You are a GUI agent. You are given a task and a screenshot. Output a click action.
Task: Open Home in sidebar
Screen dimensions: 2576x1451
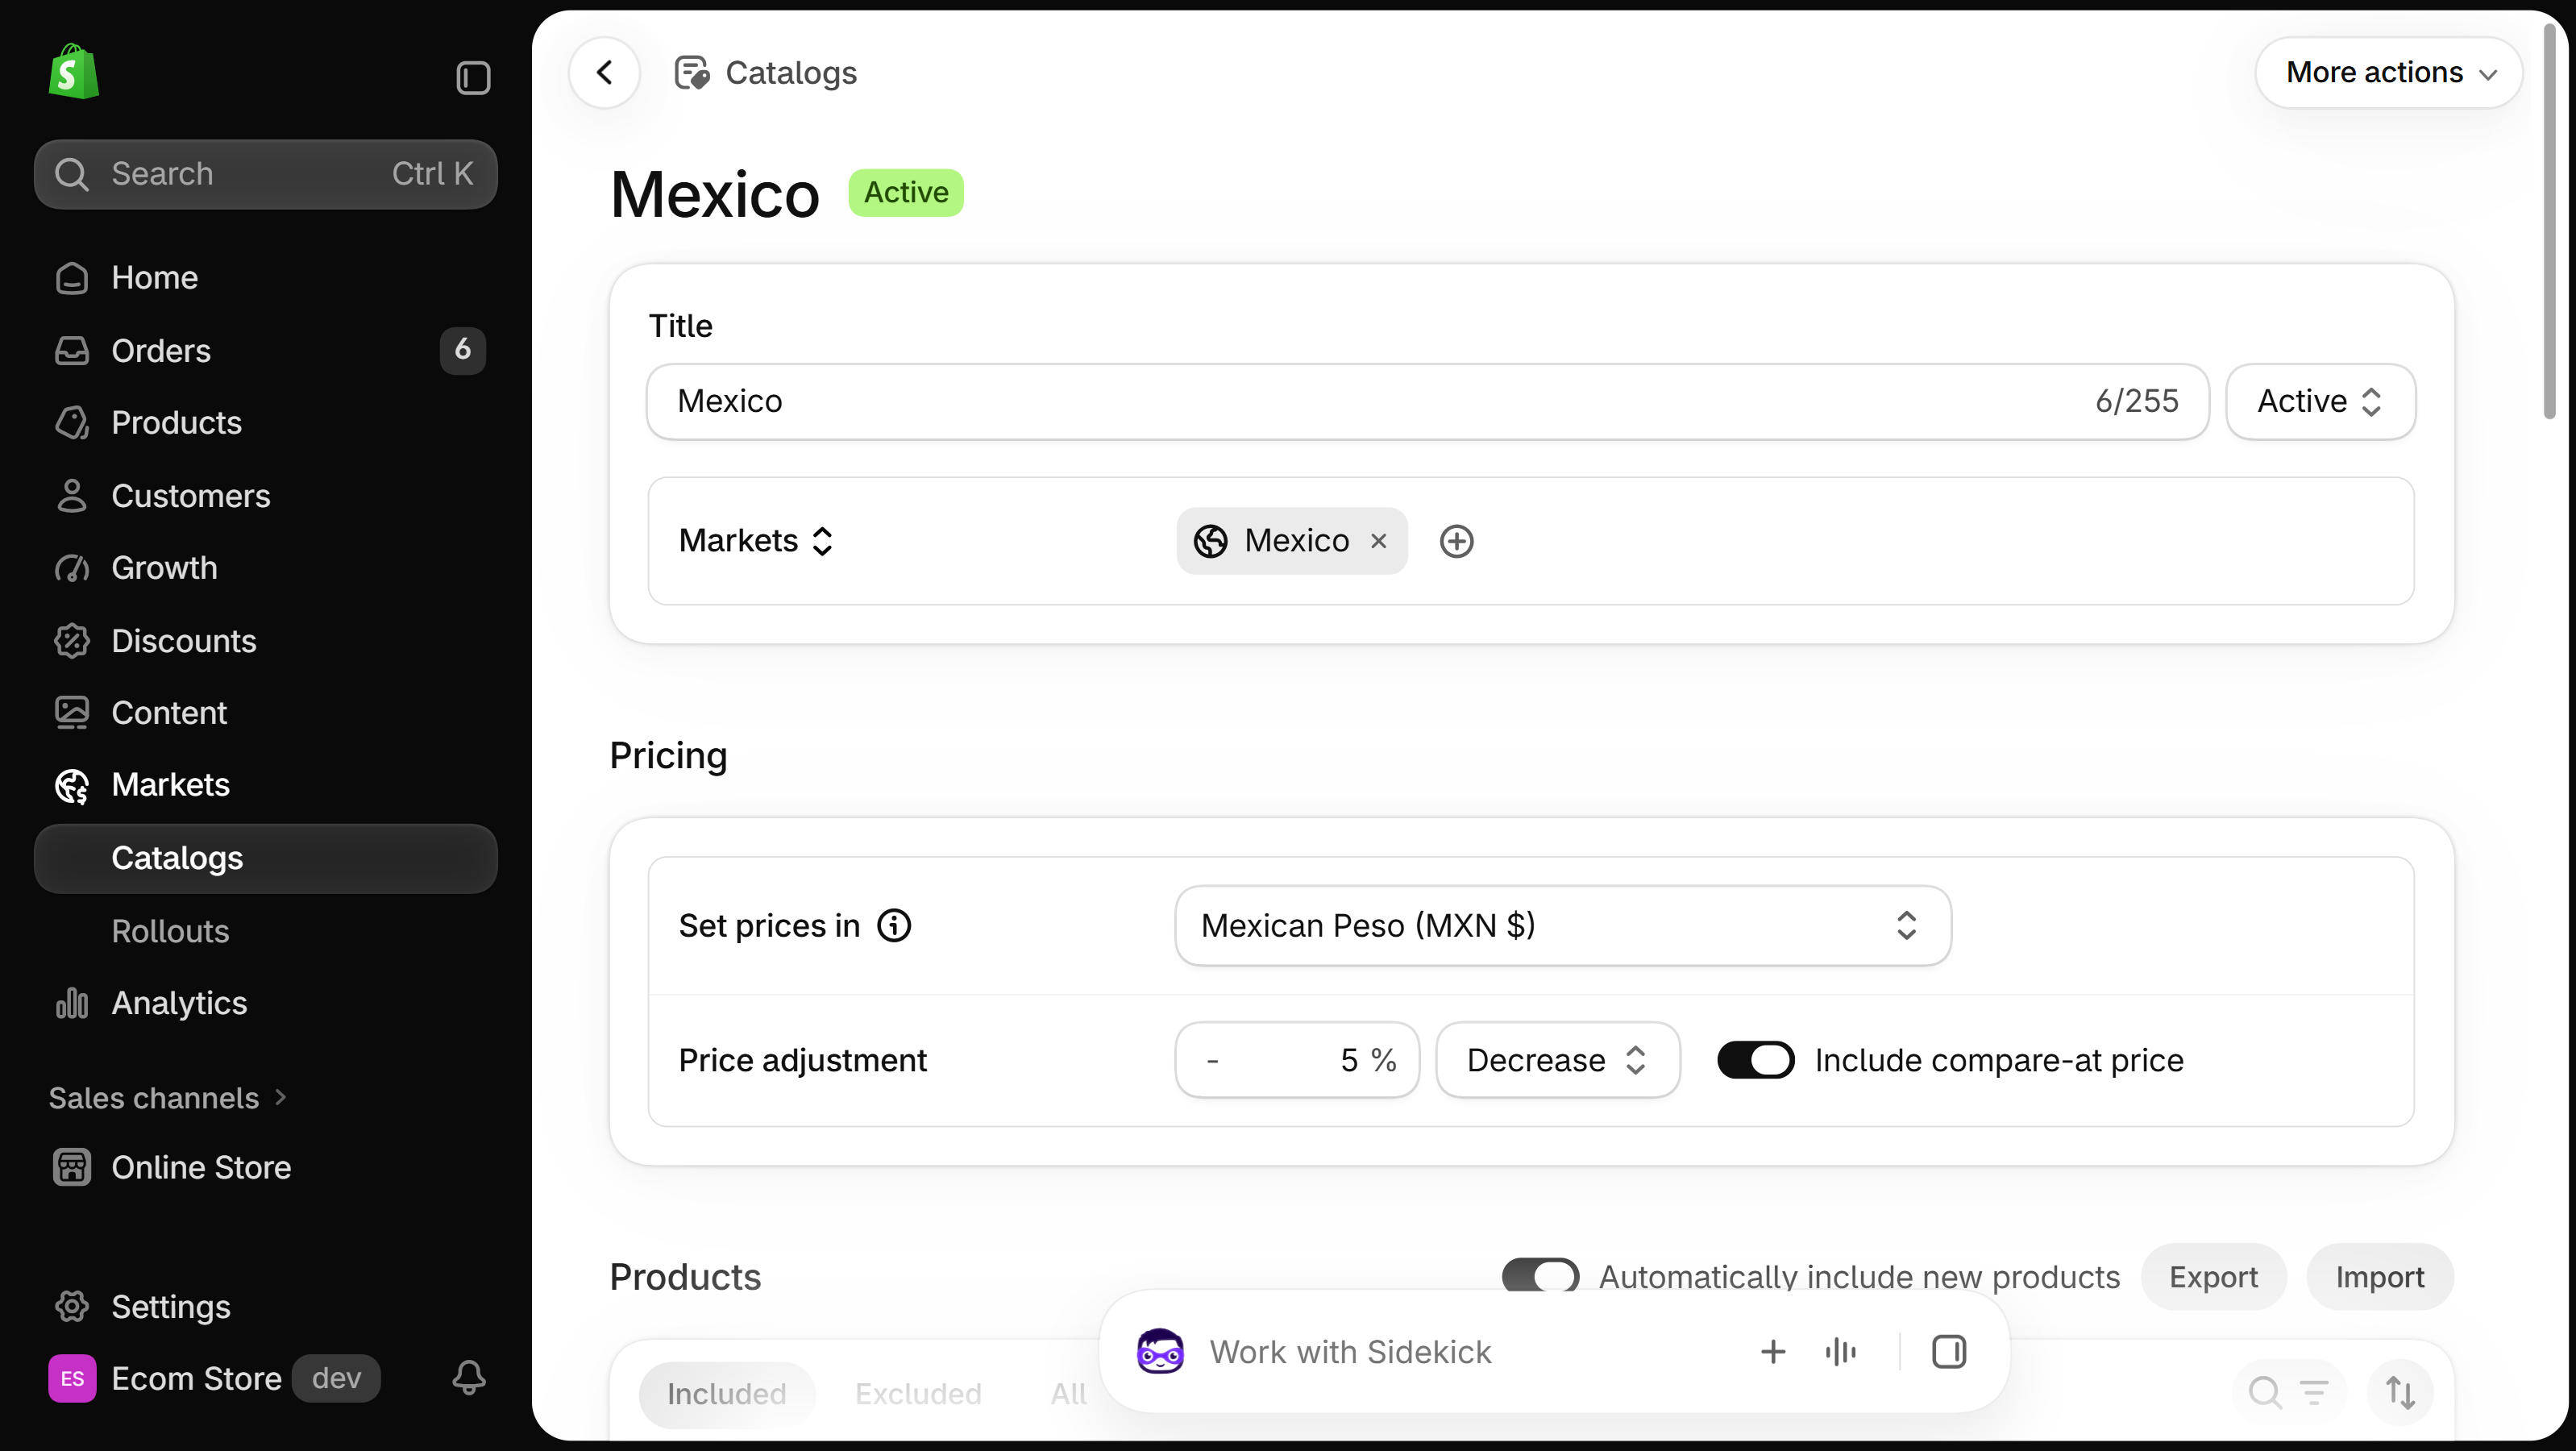pyautogui.click(x=266, y=277)
